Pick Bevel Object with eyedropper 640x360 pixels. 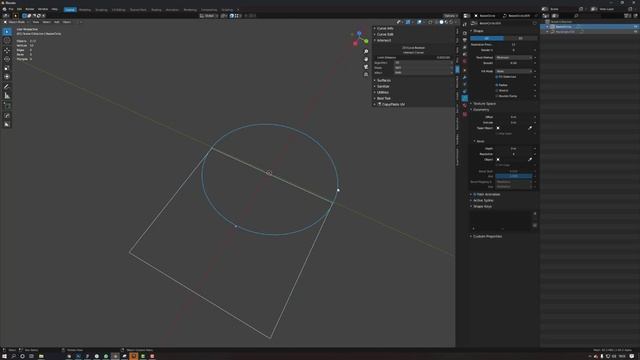[x=530, y=160]
